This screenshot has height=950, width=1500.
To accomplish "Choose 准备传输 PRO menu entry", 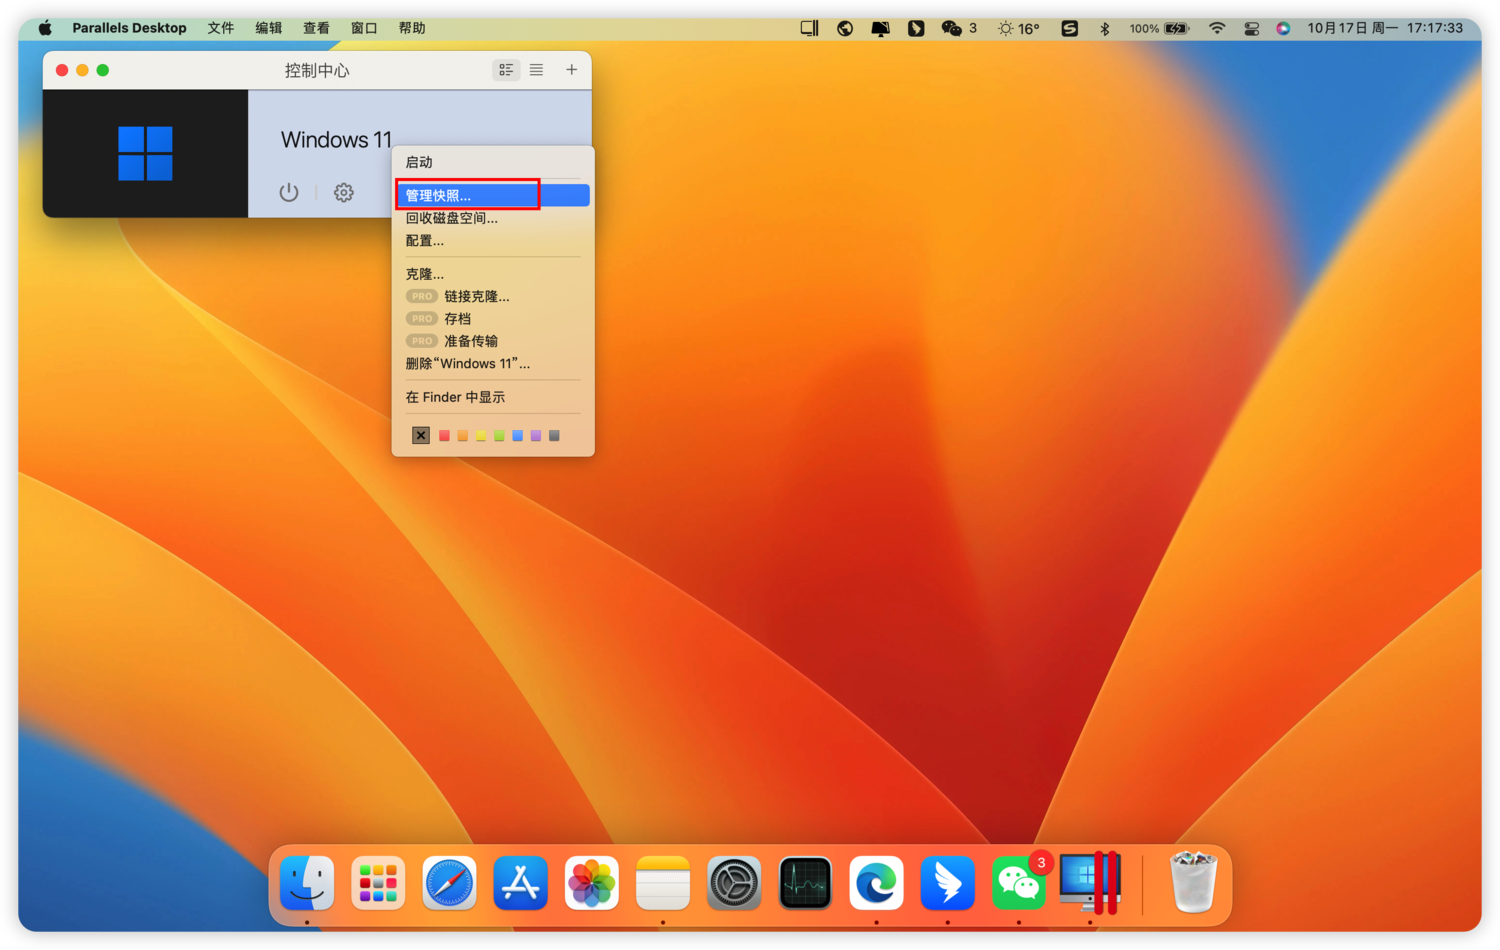I will [493, 341].
